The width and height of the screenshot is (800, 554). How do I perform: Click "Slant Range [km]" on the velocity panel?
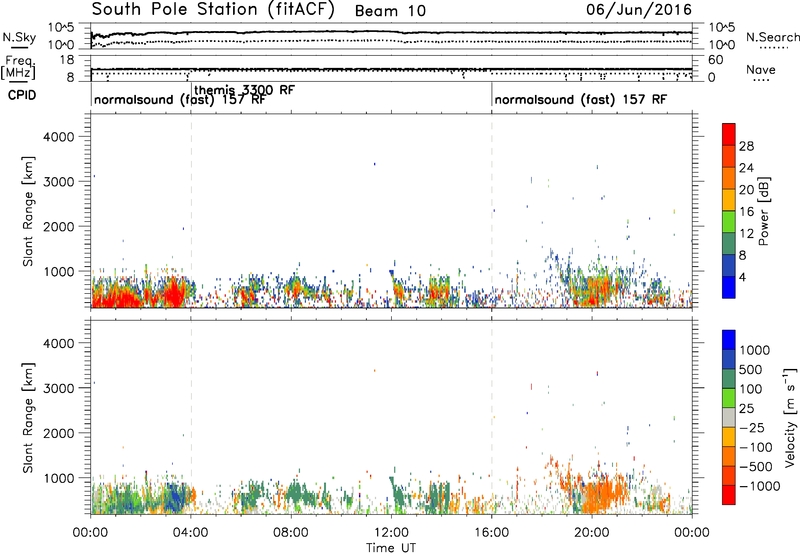tap(28, 417)
